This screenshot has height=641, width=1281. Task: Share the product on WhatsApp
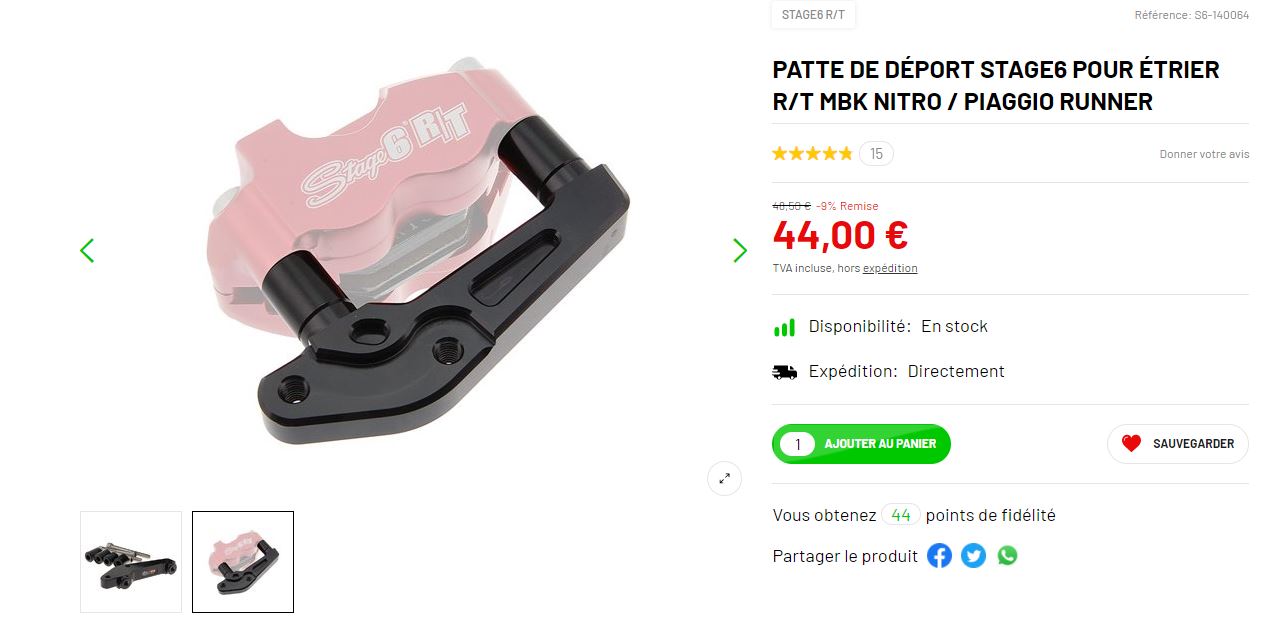coord(1007,556)
